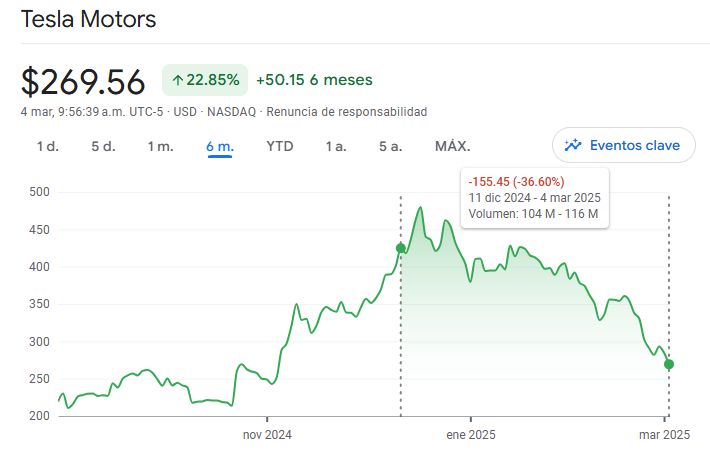The width and height of the screenshot is (710, 453).
Task: Click the -155.45 (-36.60%) tooltip text
Action: [516, 182]
